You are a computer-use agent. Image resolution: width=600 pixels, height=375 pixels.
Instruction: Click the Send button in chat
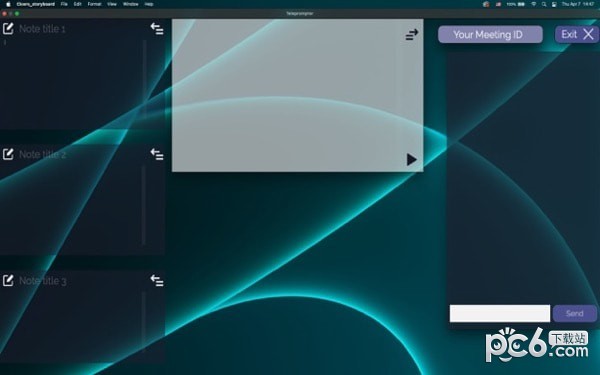(x=574, y=313)
